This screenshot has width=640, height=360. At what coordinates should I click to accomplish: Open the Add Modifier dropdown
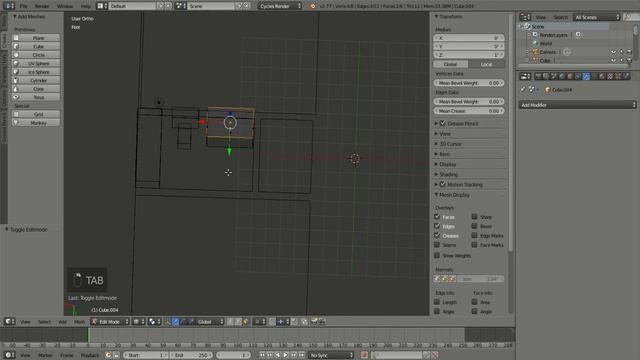(577, 105)
